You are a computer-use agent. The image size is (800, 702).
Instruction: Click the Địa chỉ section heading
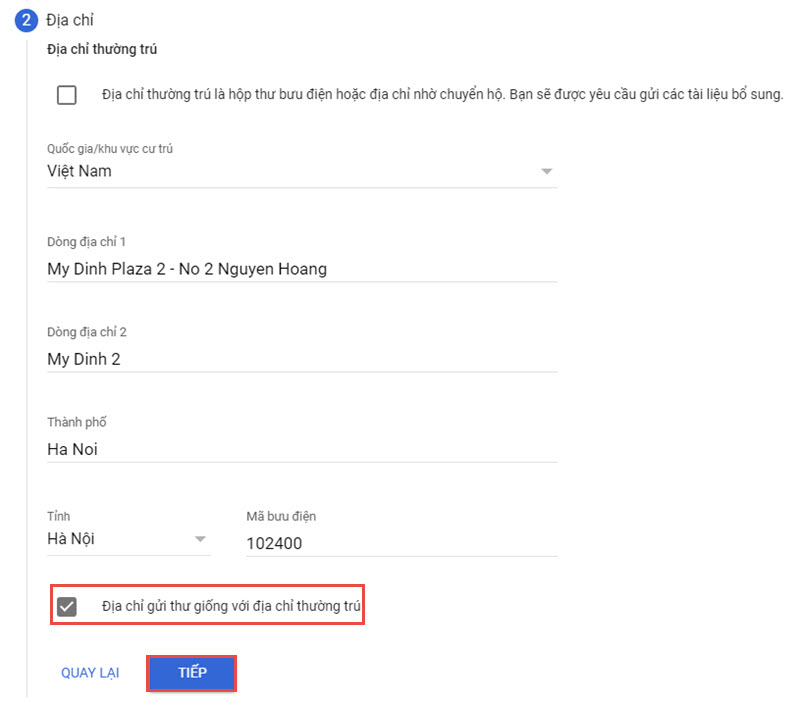tap(70, 19)
